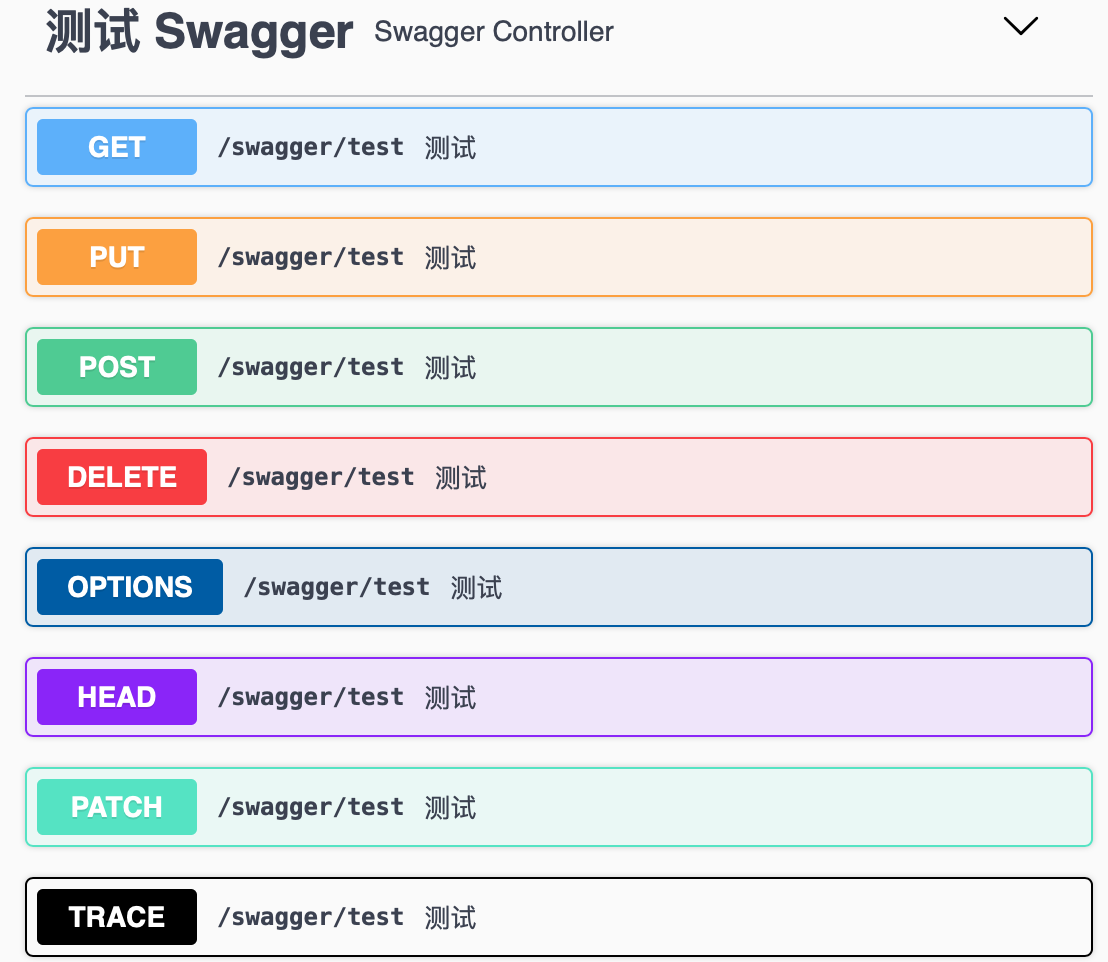Click the 测试 Swagger tag title
This screenshot has height=962, width=1108.
(x=199, y=32)
